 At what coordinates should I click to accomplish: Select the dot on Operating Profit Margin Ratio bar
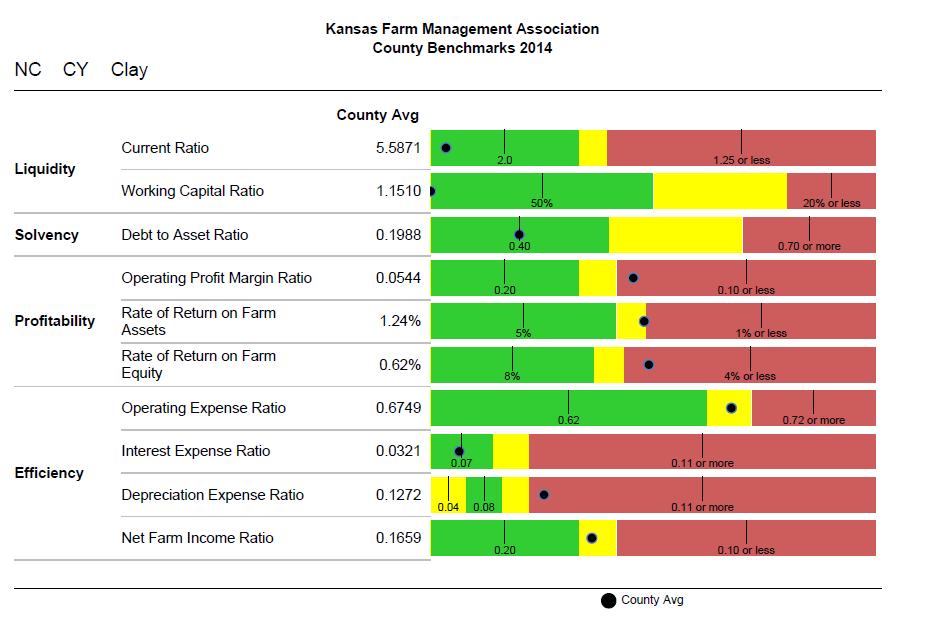tap(632, 278)
